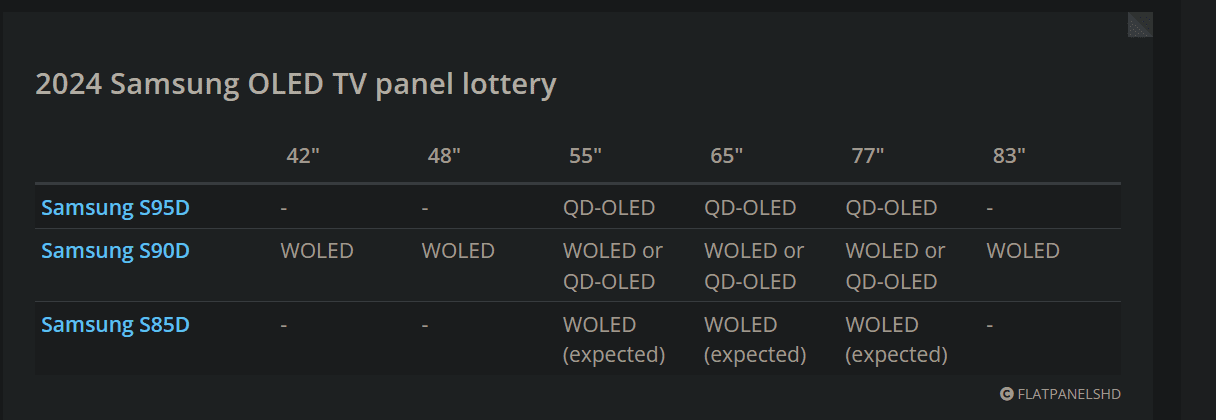Click the FLATPANELSHD copyright watermark
This screenshot has height=420, width=1216.
(1061, 394)
